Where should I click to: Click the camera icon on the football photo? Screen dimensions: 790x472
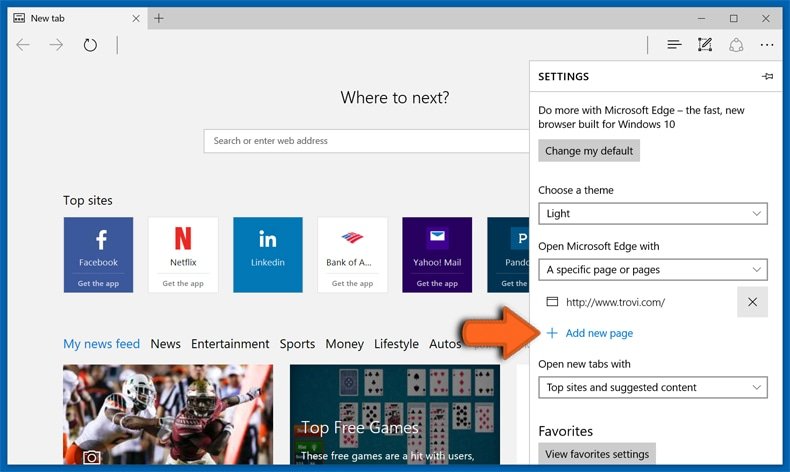92,456
